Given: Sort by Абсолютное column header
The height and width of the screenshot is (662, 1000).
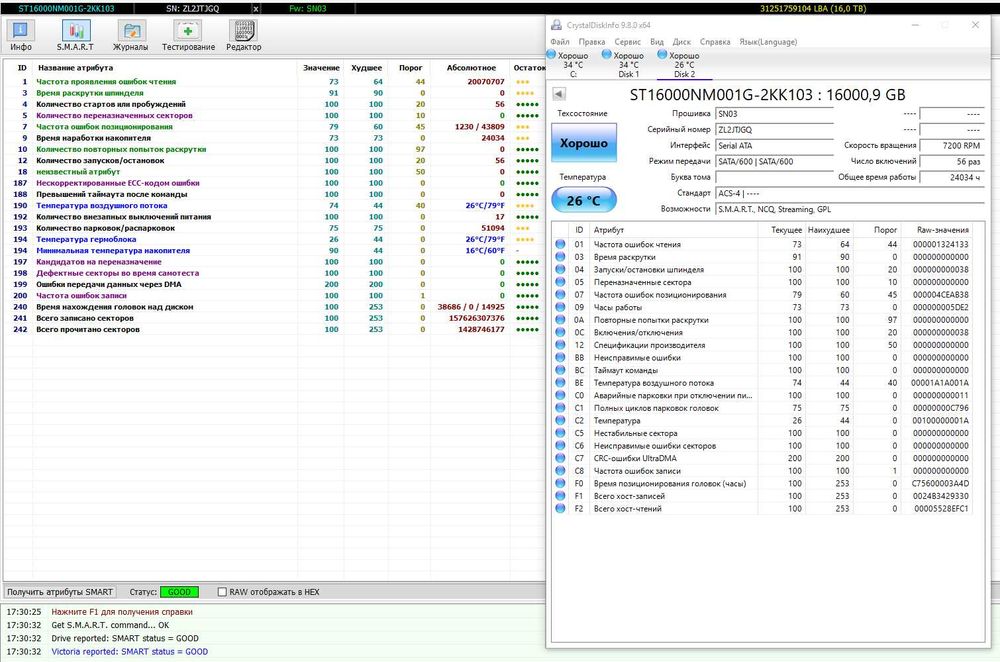Looking at the screenshot, I should 471,68.
